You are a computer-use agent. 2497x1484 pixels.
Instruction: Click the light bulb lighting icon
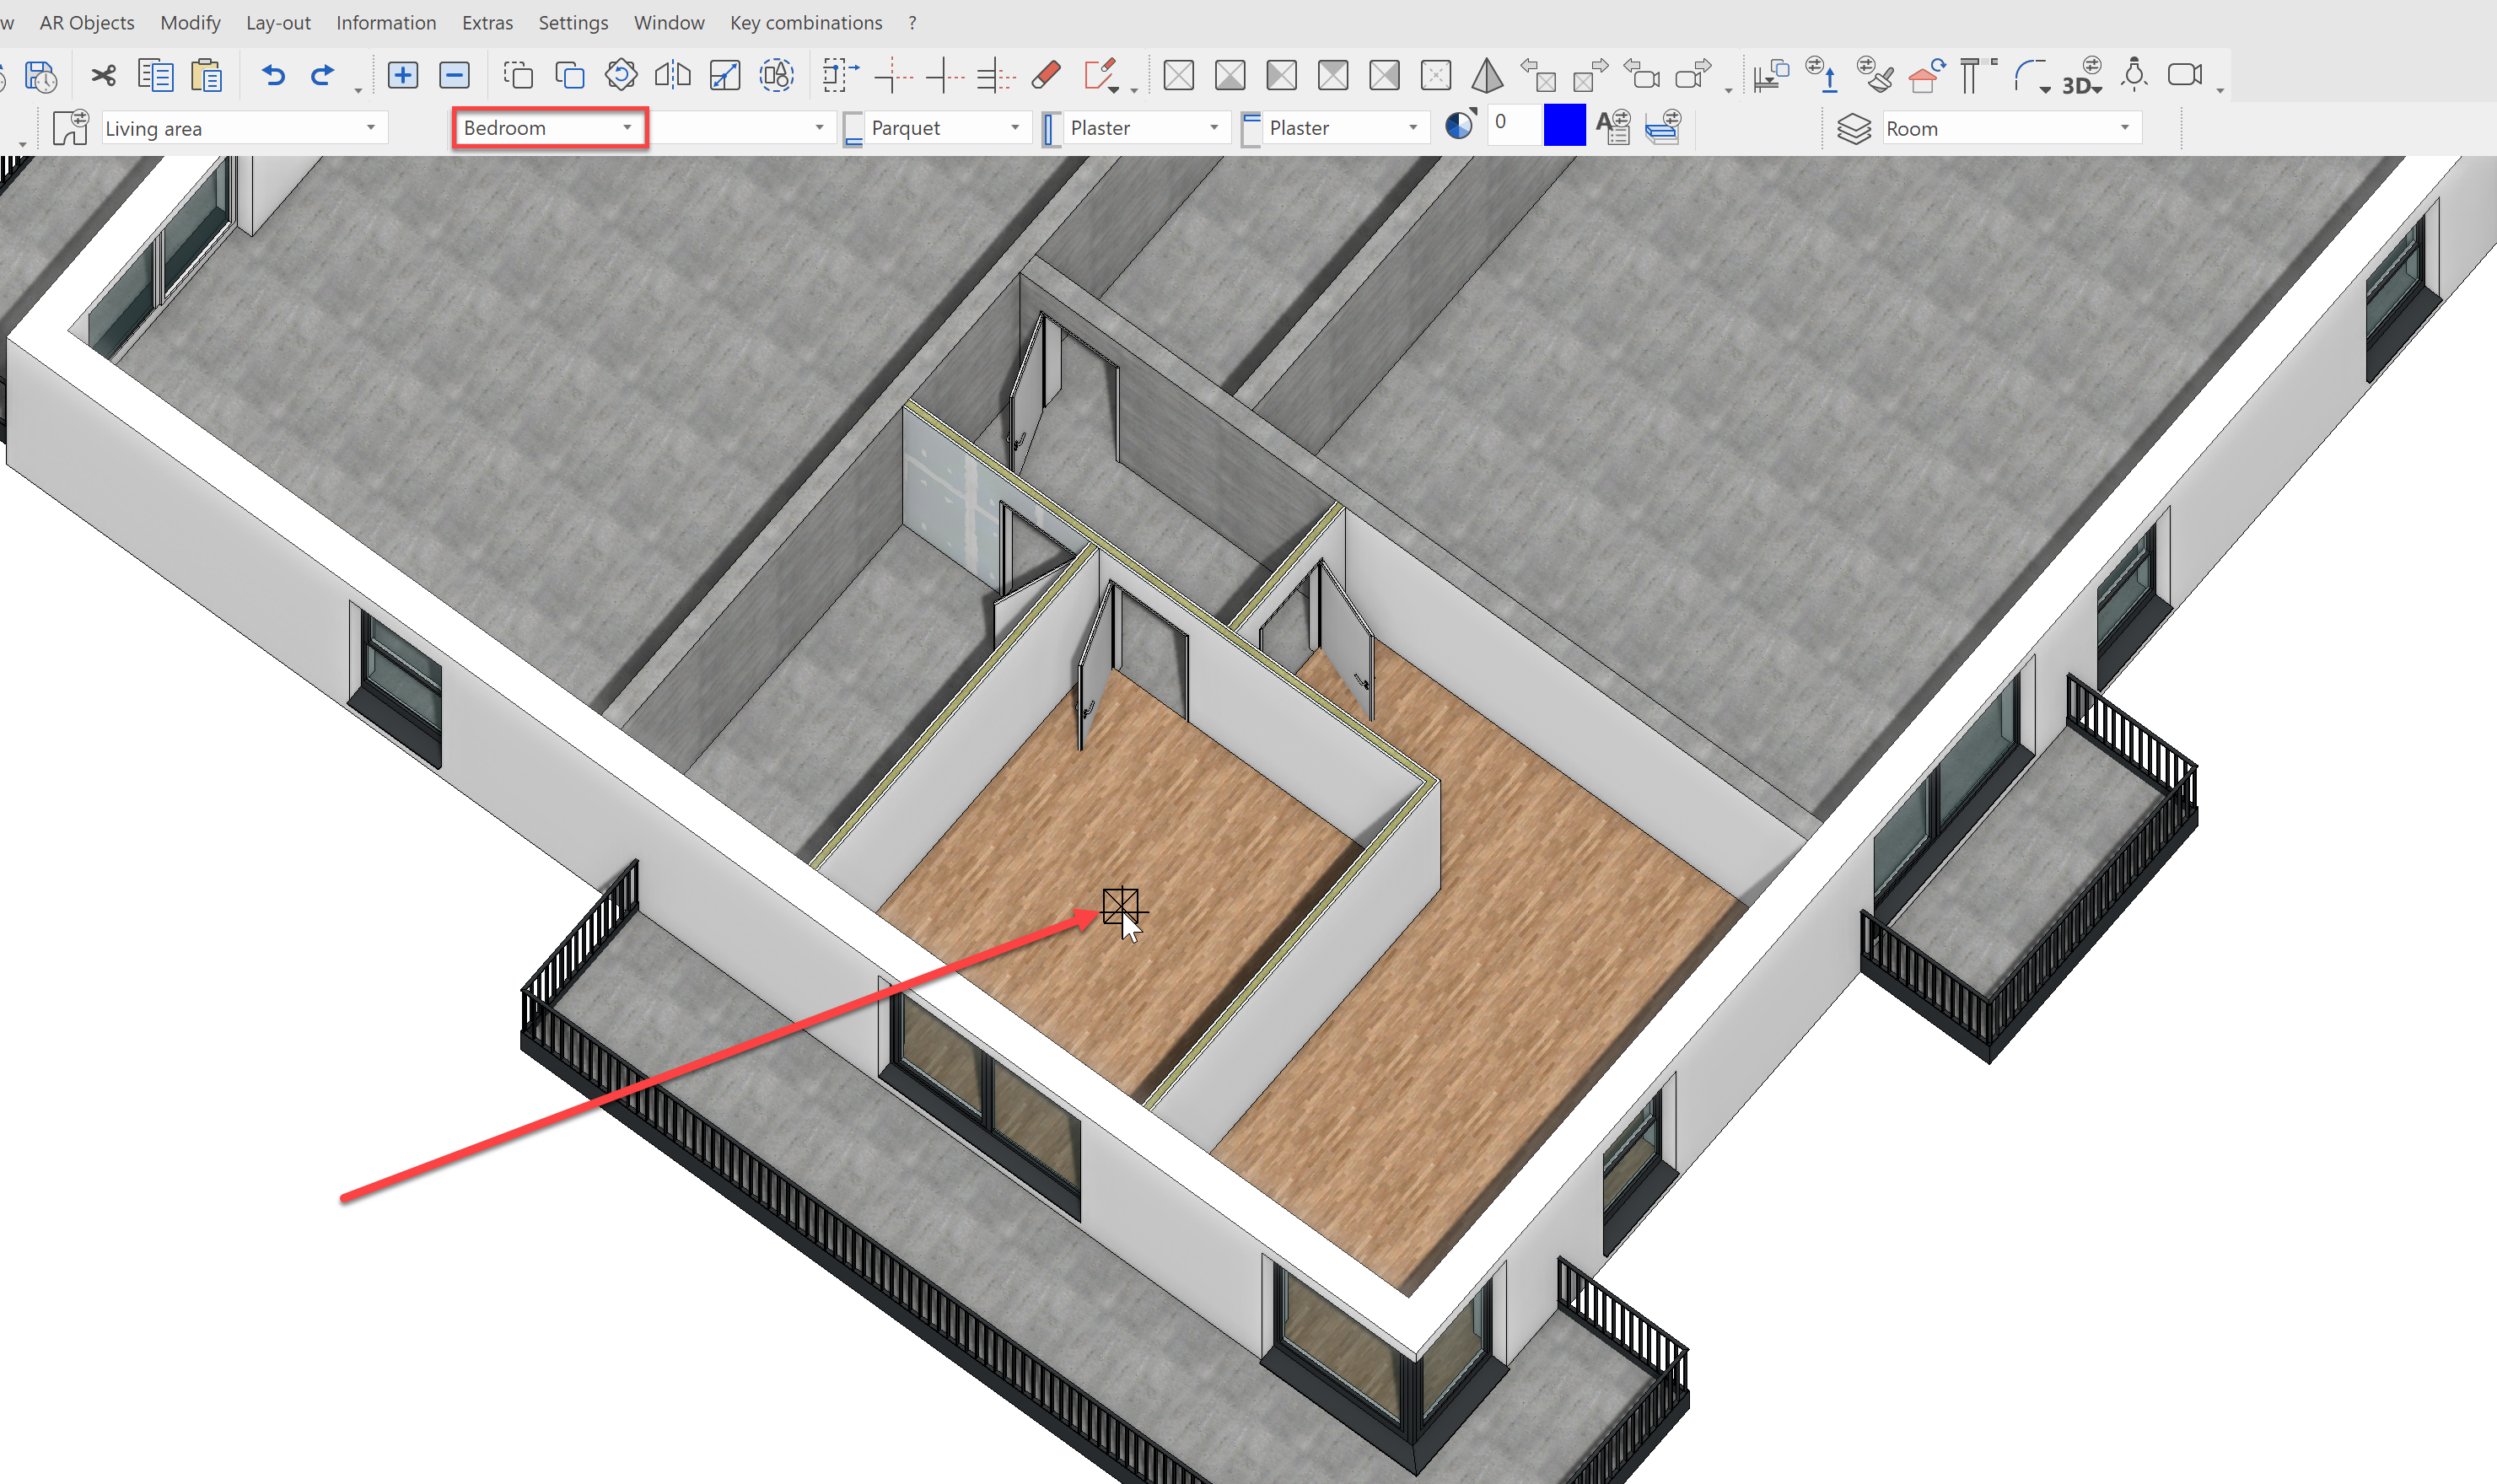2134,75
